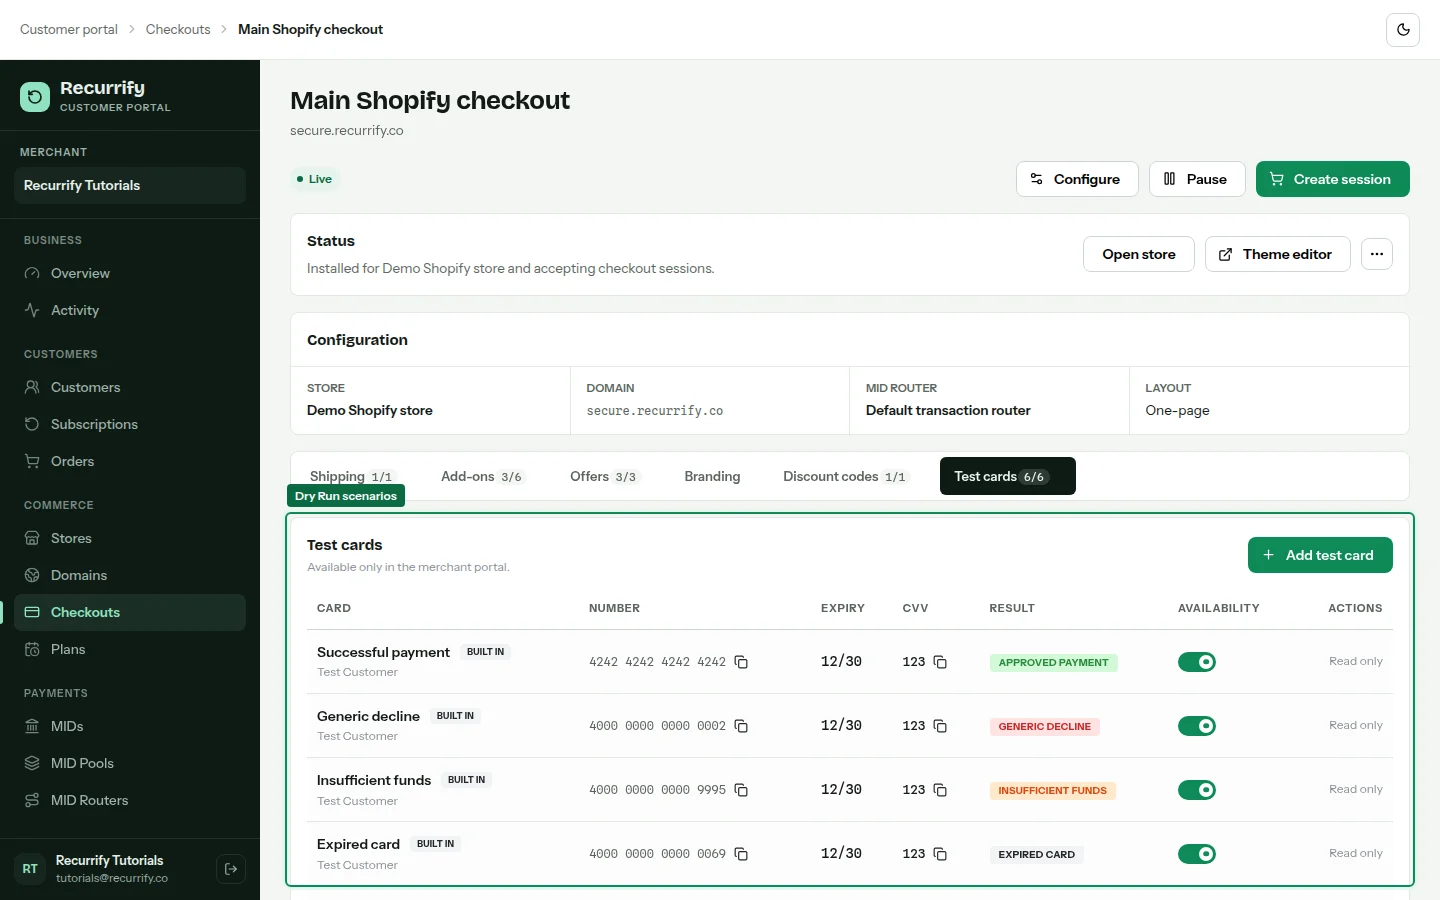Click the secure.recurrify.co domain value

655,411
